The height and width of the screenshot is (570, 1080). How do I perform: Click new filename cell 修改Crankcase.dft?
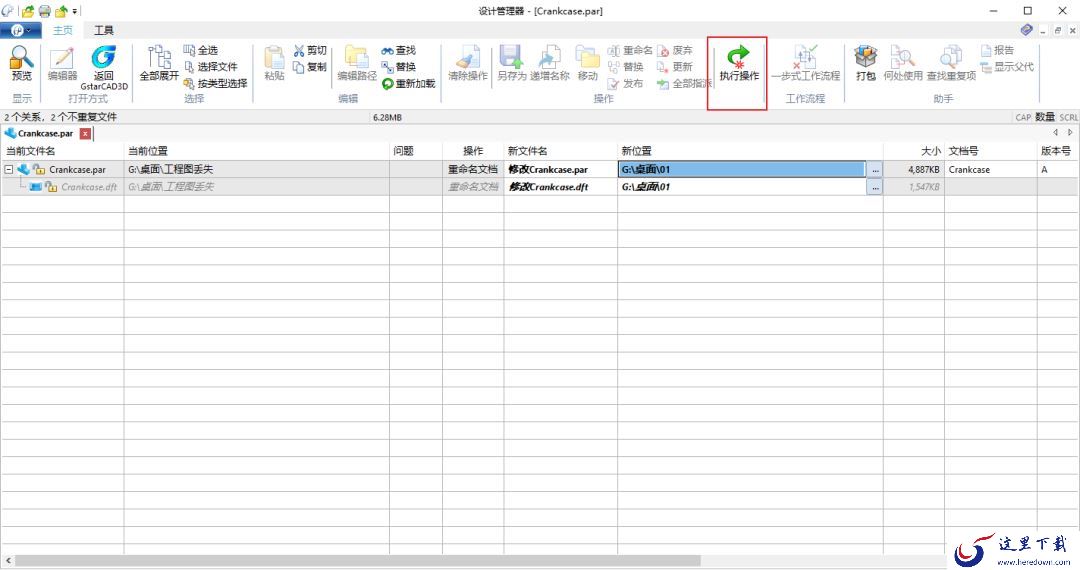(560, 187)
